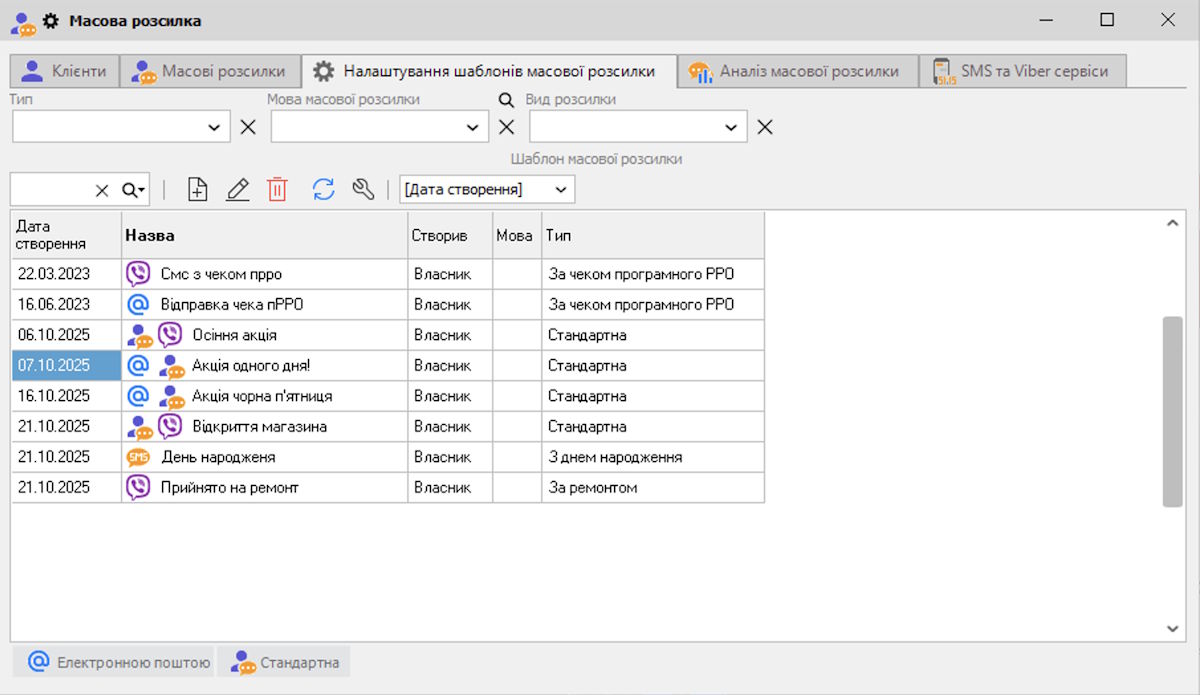The height and width of the screenshot is (695, 1200).
Task: Delete the selected template via trash icon
Action: coord(277,189)
